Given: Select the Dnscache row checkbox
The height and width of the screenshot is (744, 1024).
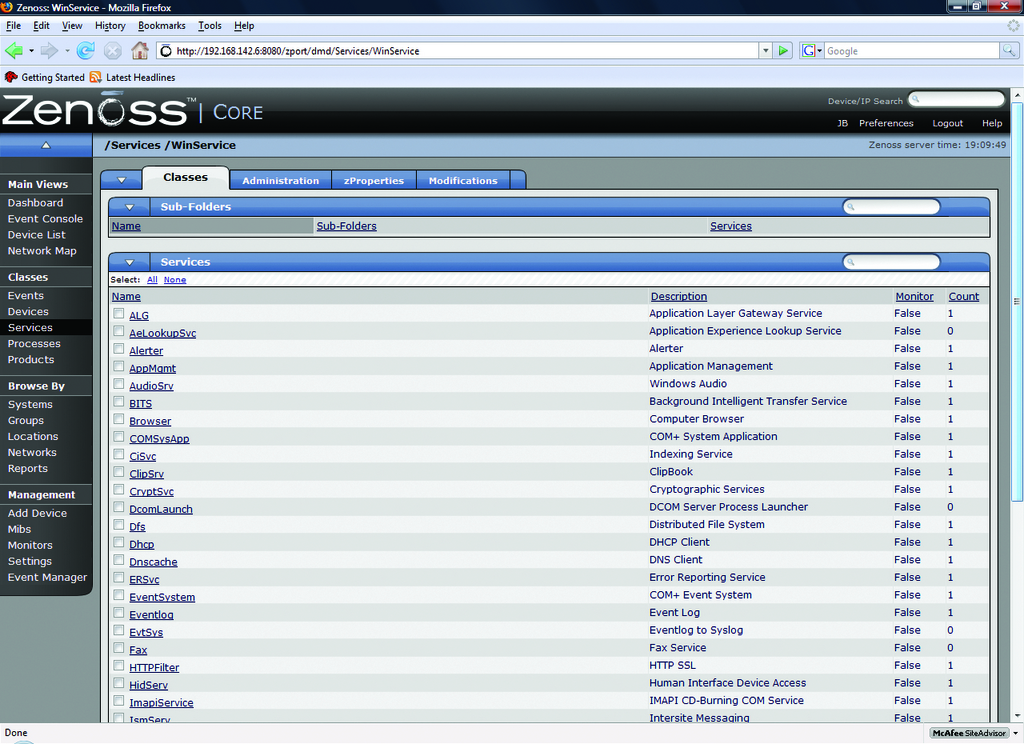Looking at the screenshot, I should pyautogui.click(x=119, y=560).
